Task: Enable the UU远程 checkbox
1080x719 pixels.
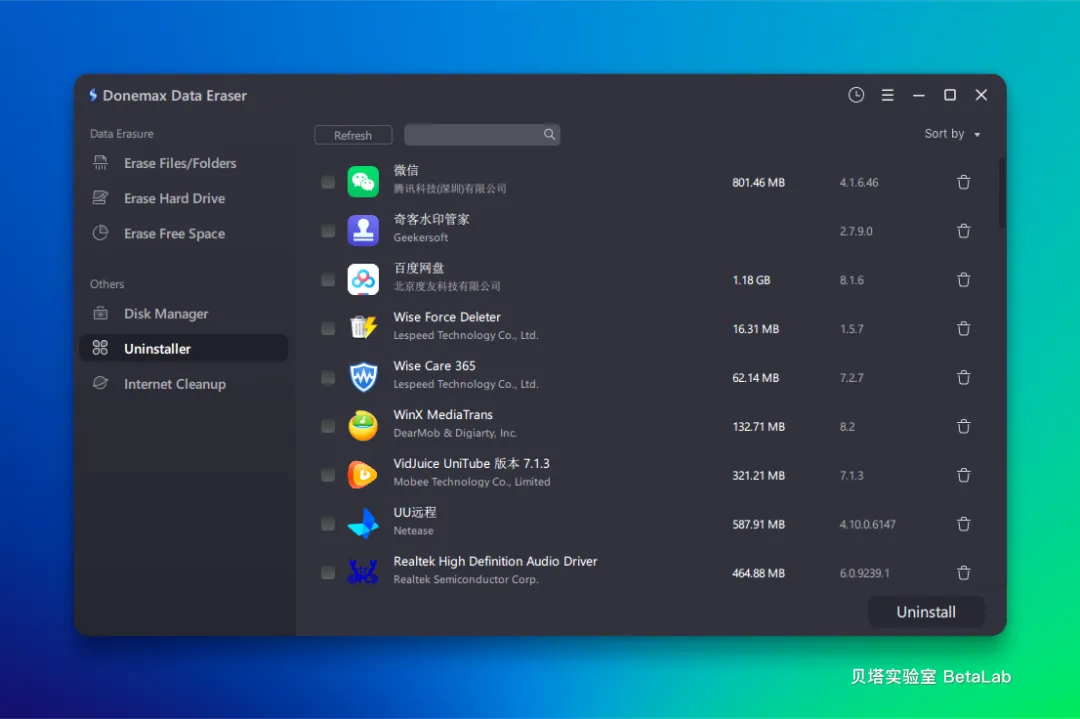Action: 328,524
